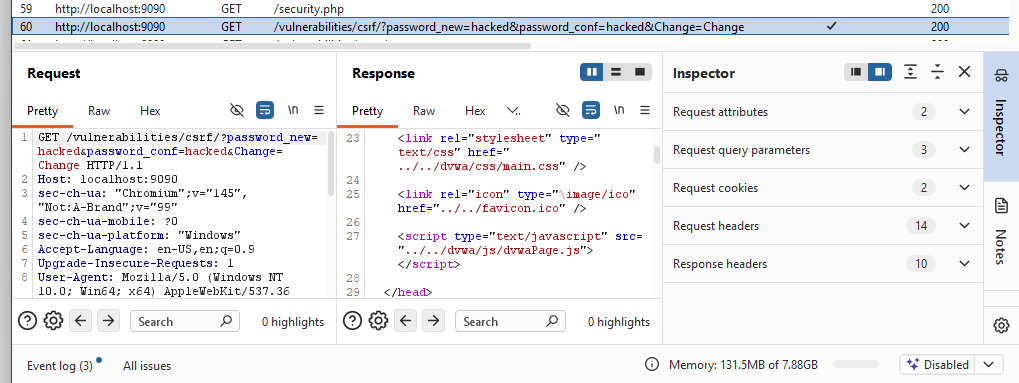Select Pretty tab in Response panel
The height and width of the screenshot is (383, 1019).
[x=368, y=111]
